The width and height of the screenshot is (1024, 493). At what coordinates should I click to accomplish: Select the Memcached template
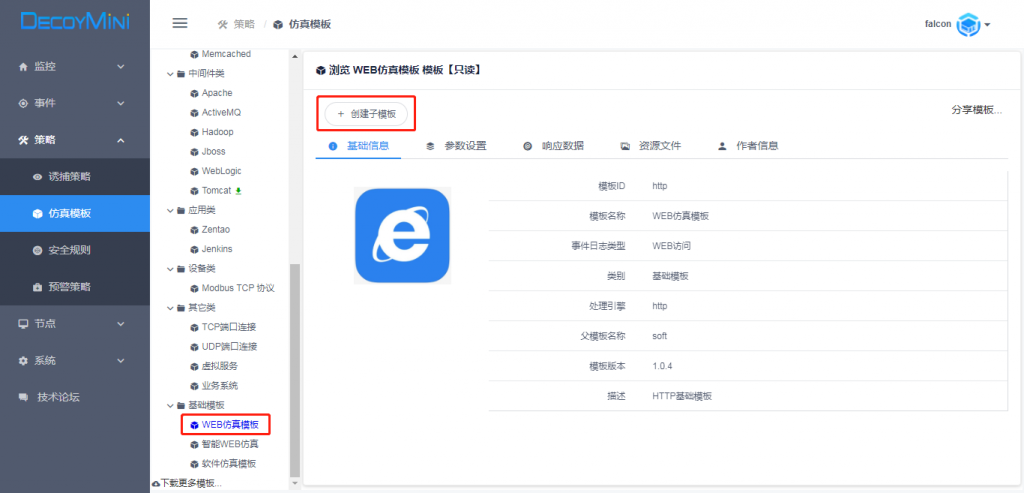[x=226, y=54]
